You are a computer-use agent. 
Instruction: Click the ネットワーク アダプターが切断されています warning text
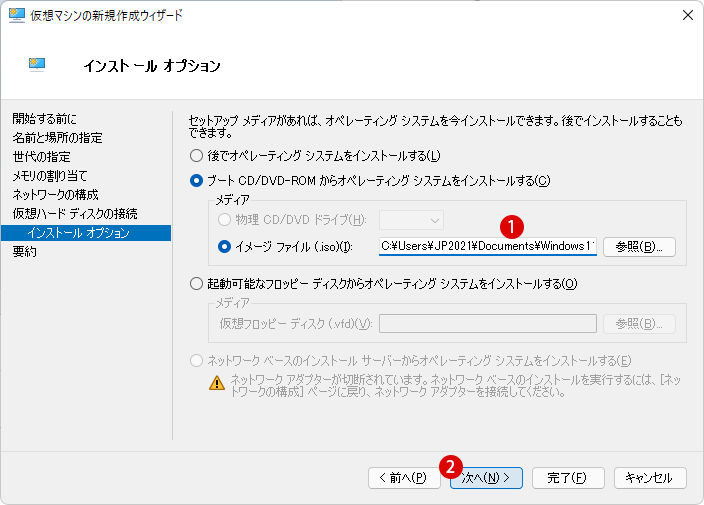455,386
